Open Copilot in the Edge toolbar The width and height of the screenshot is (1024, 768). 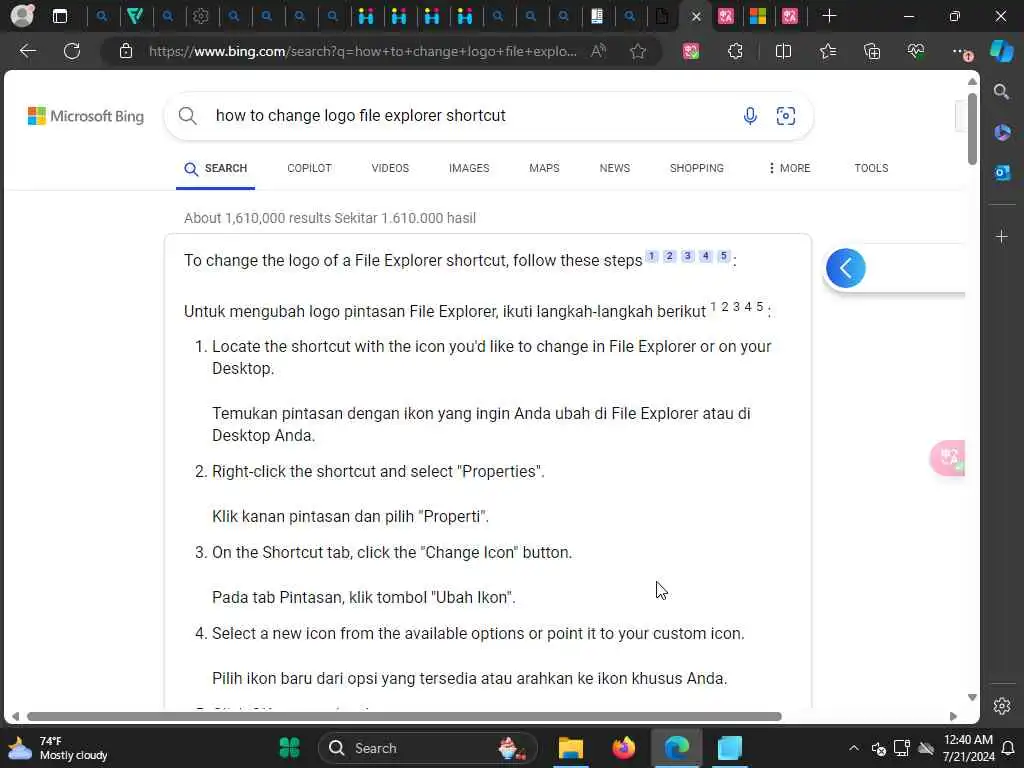(x=1001, y=51)
